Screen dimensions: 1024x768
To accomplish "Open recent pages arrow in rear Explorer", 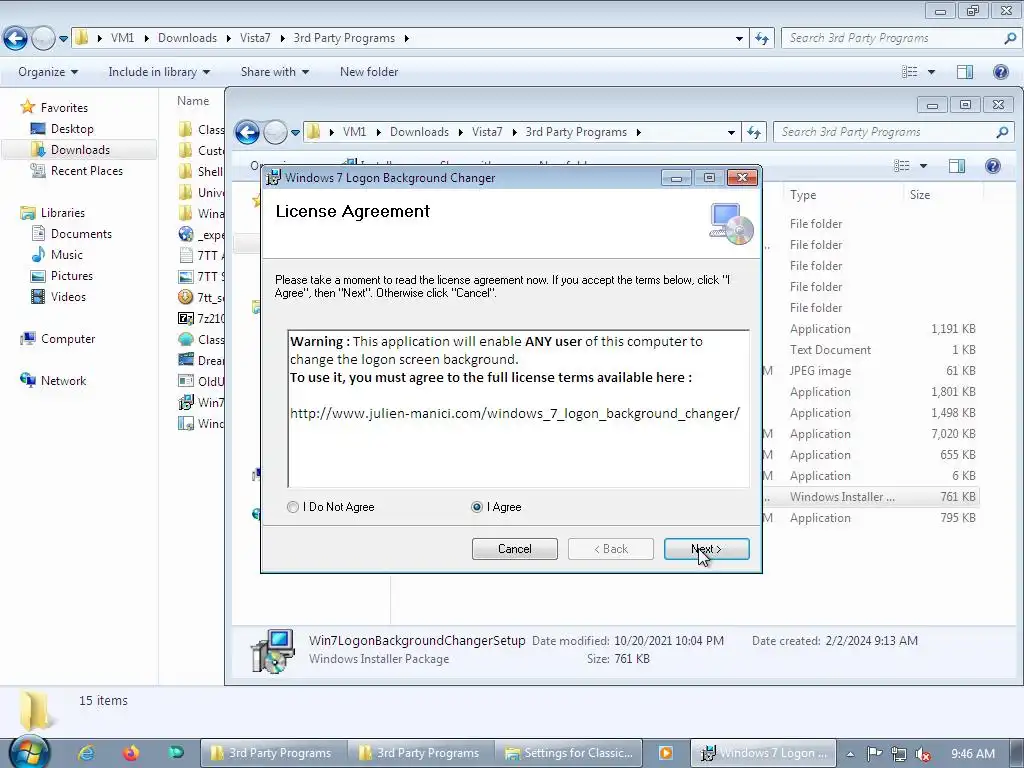I will [63, 39].
